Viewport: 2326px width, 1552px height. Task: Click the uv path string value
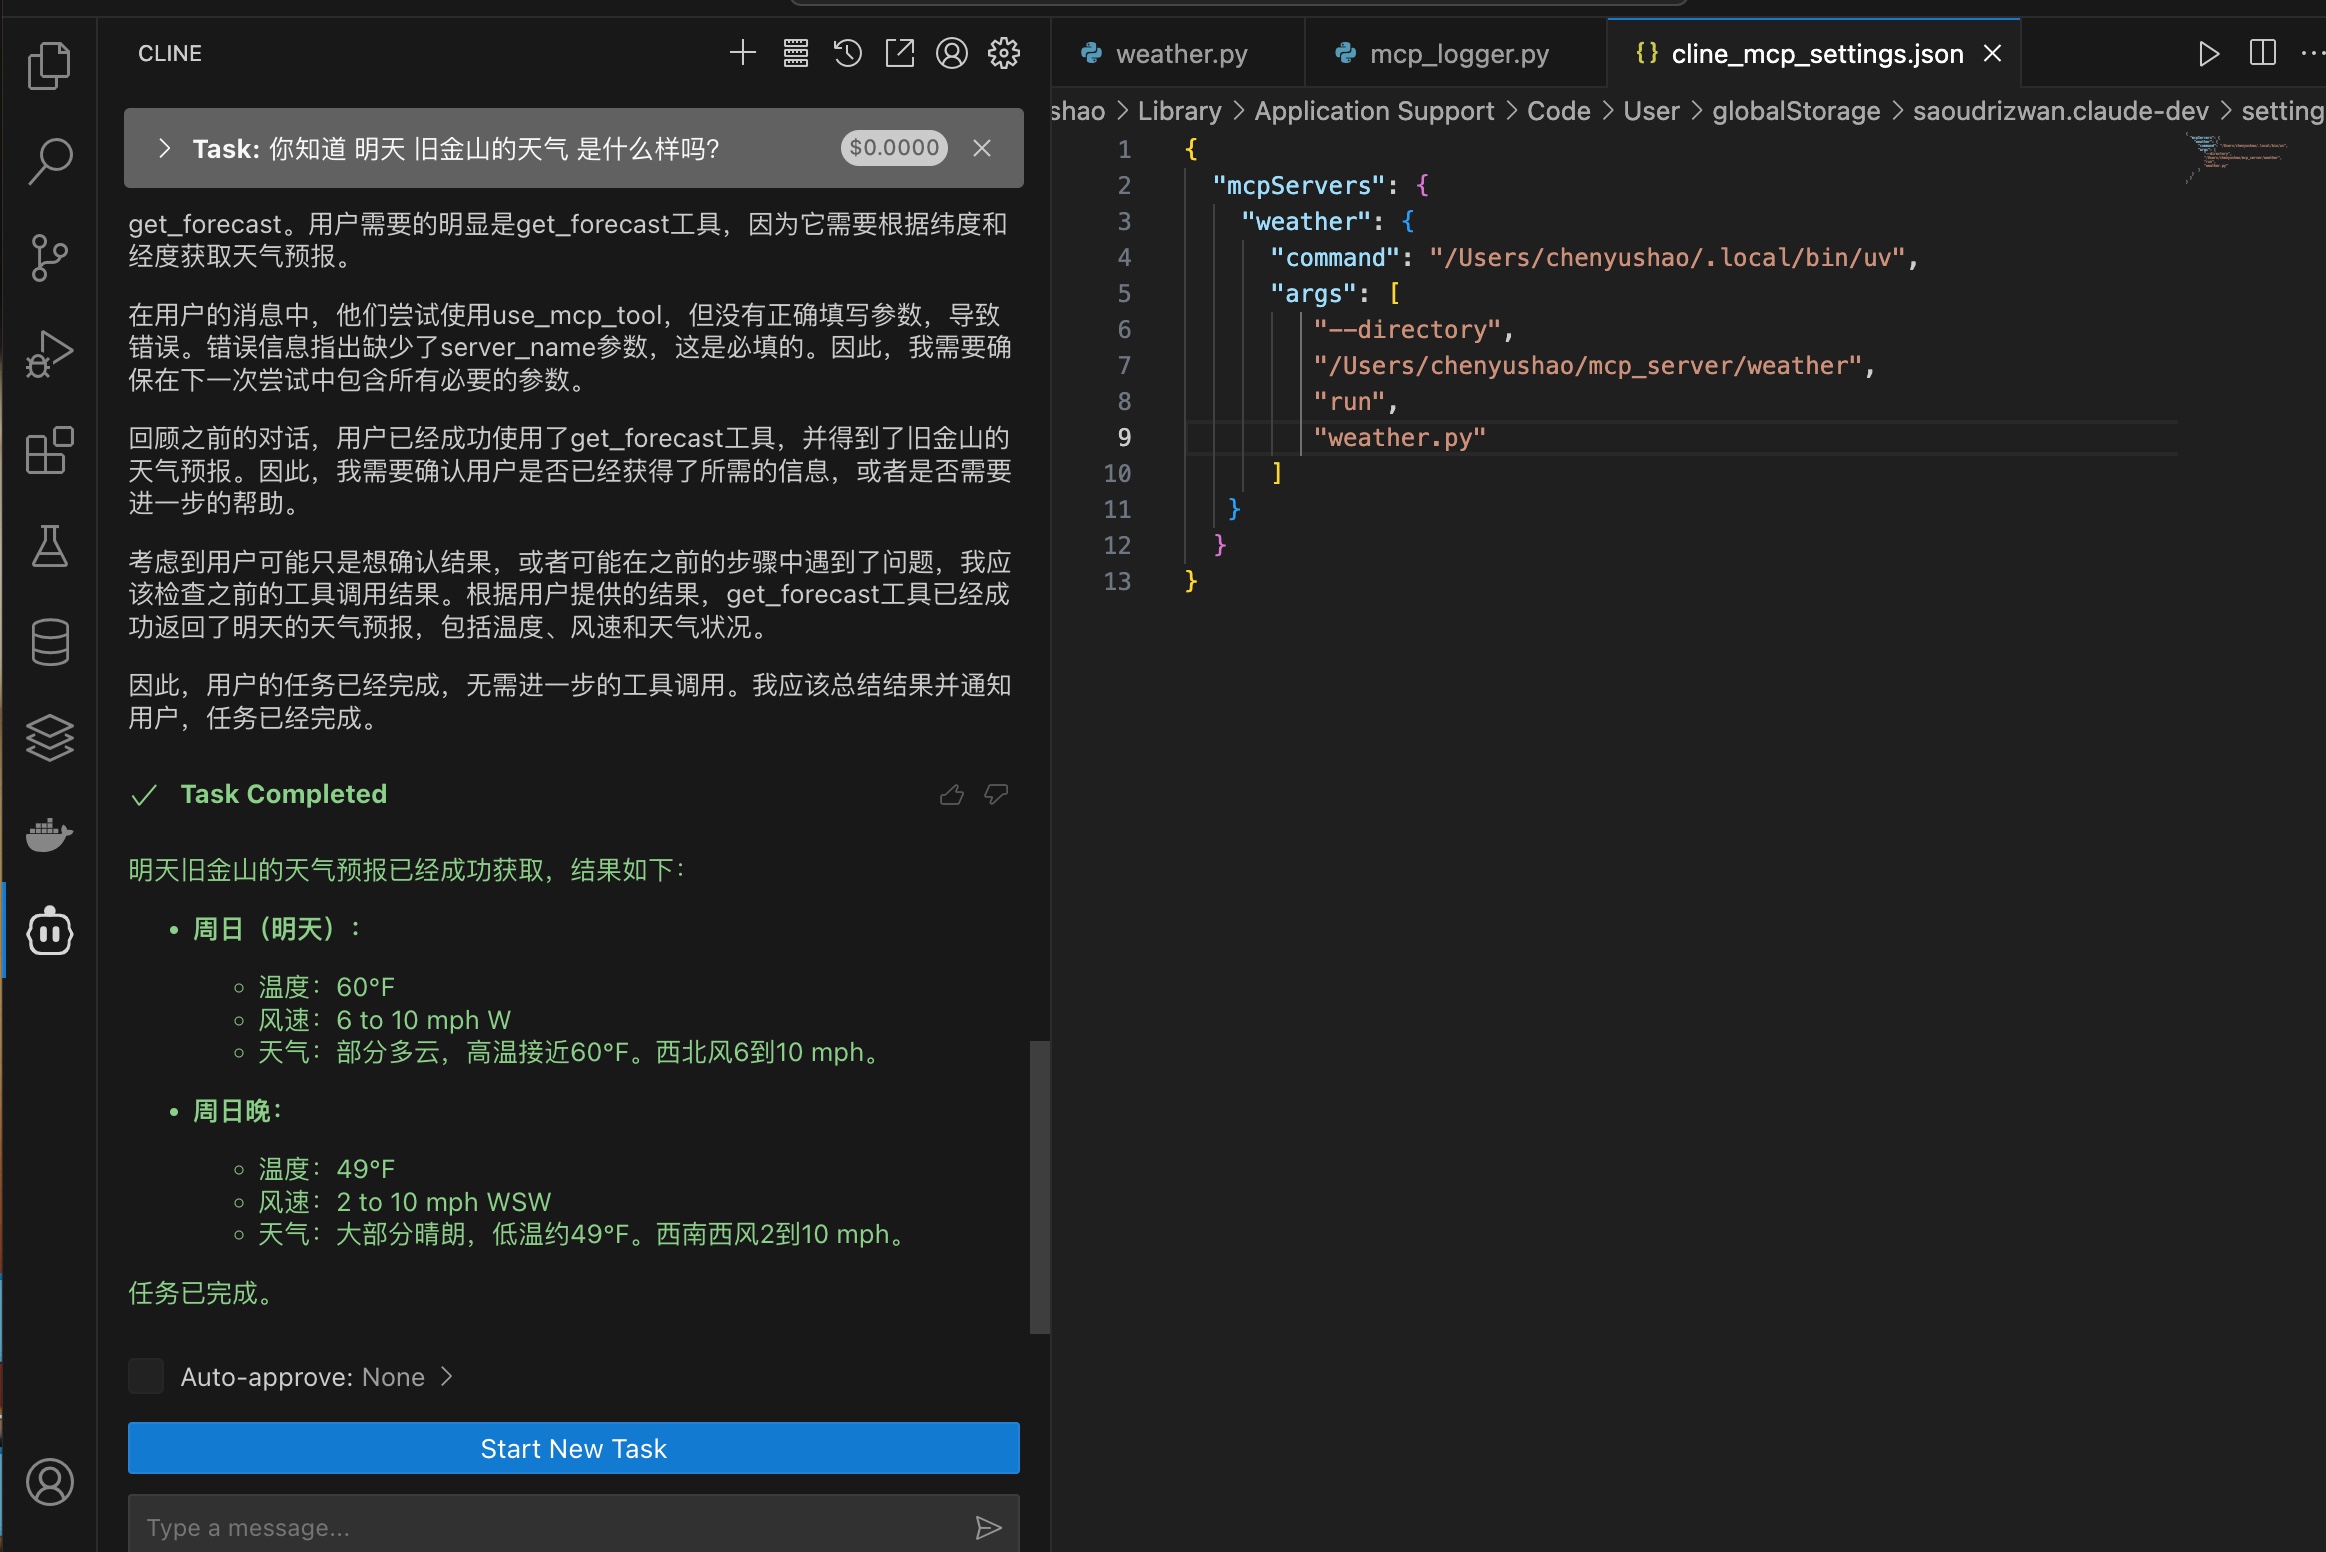pos(1666,258)
